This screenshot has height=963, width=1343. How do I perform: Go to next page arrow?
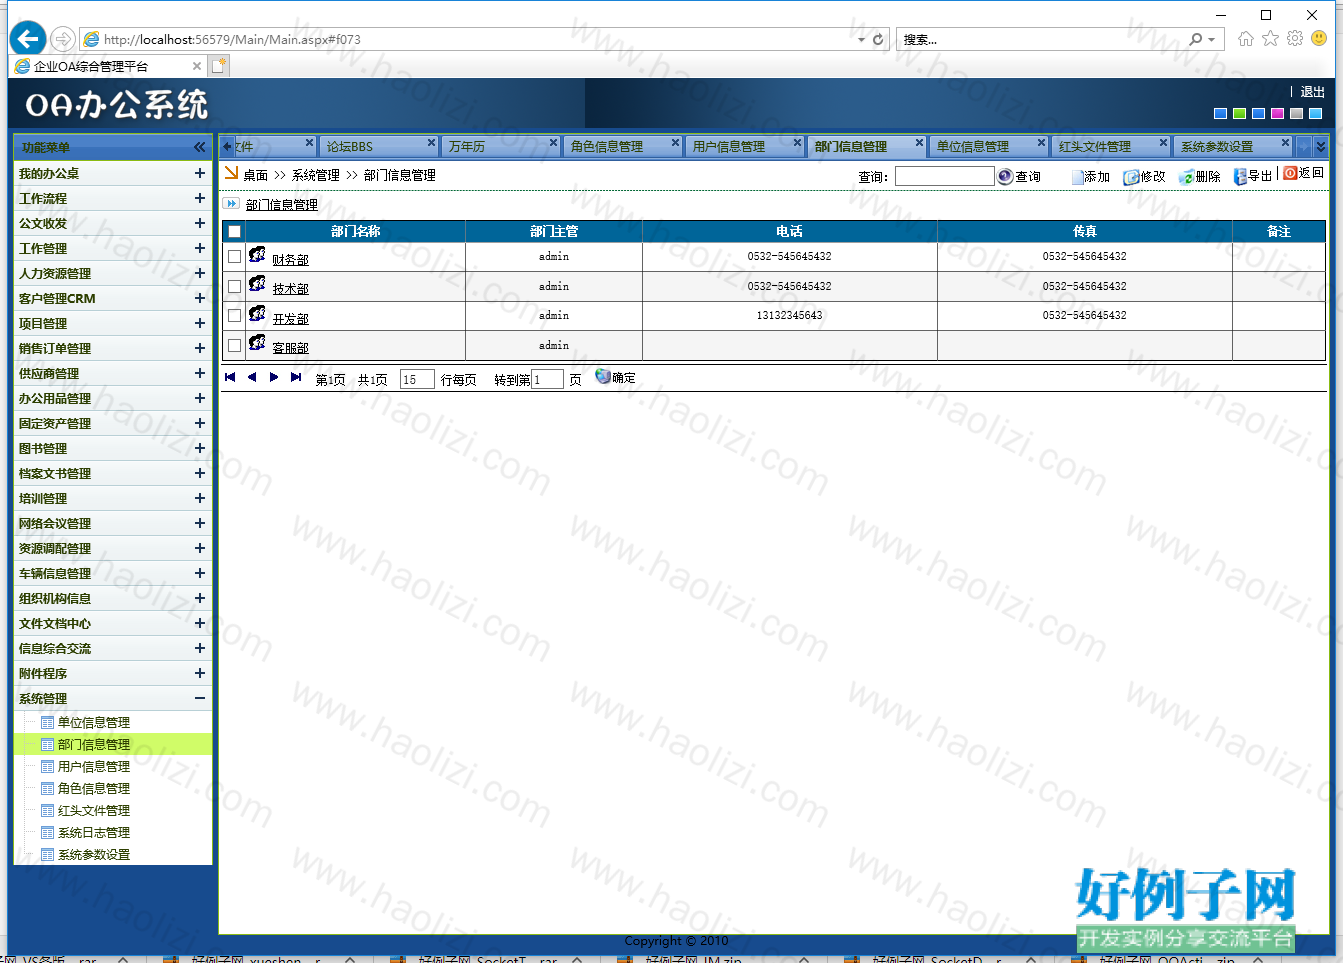274,377
